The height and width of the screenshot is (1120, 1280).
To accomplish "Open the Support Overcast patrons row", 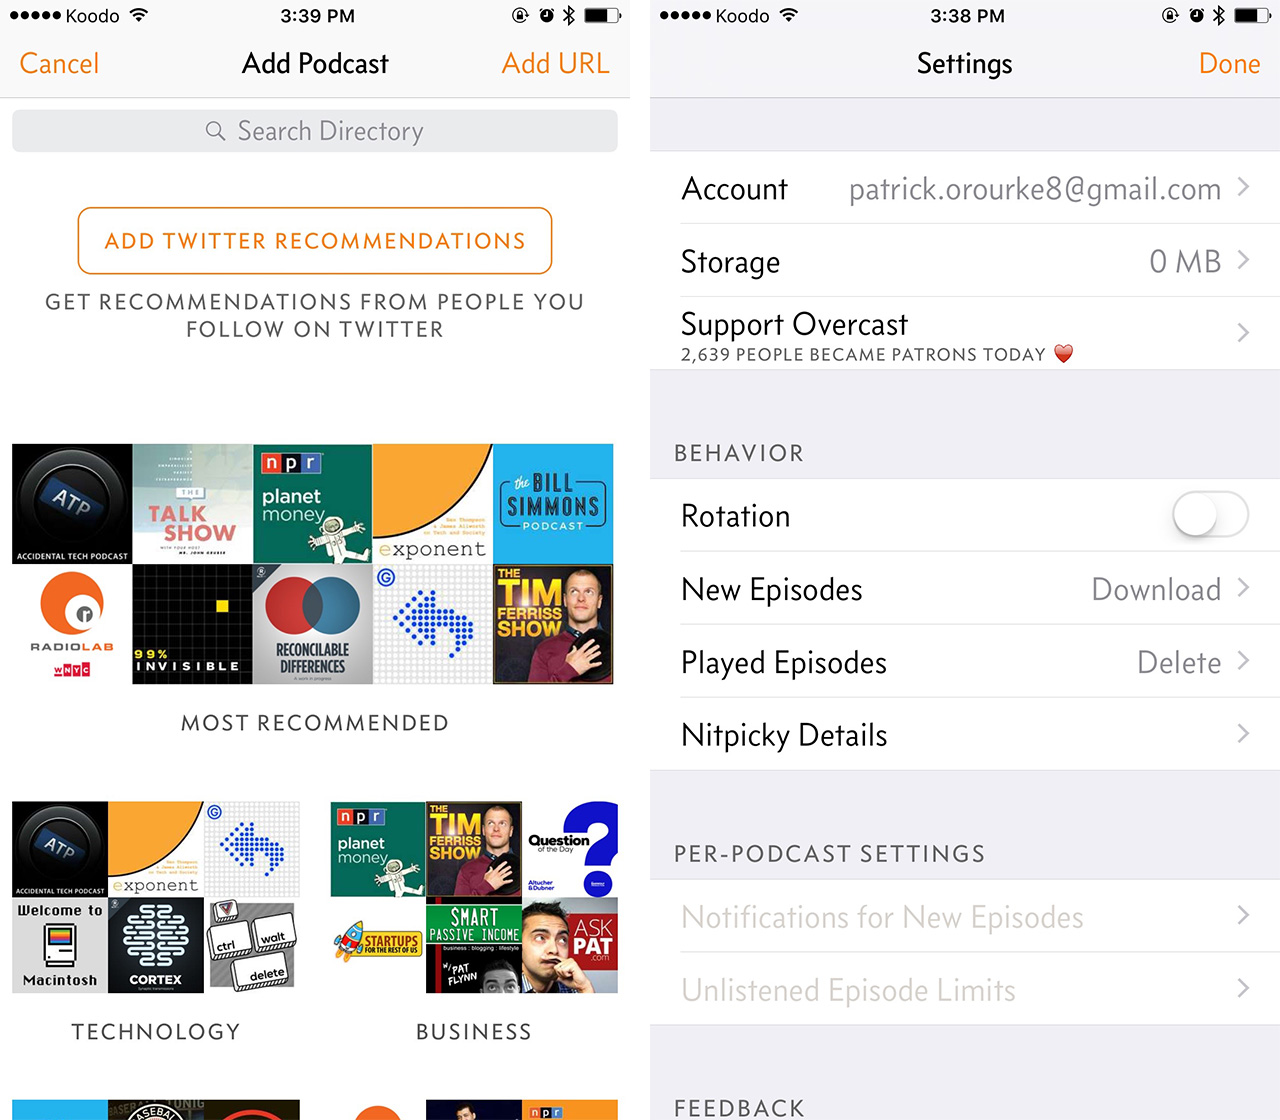I will [x=965, y=335].
